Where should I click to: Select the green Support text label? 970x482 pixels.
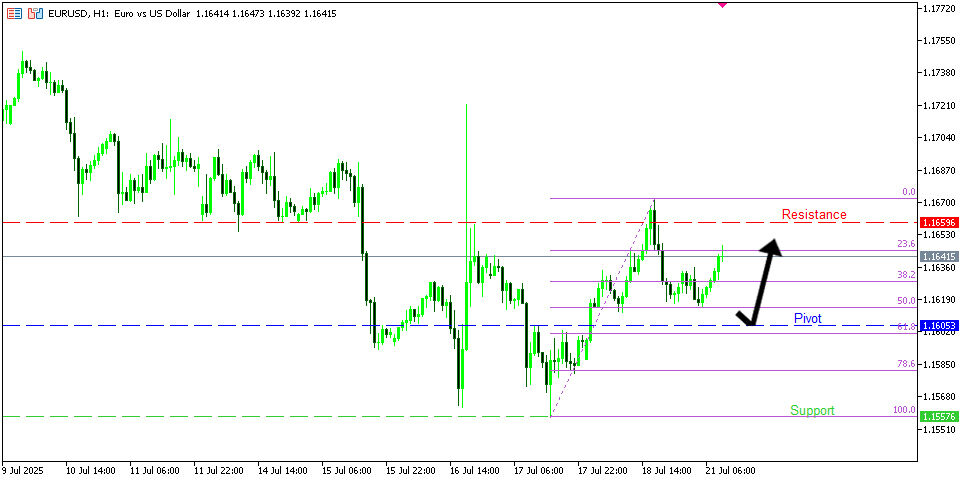[812, 410]
